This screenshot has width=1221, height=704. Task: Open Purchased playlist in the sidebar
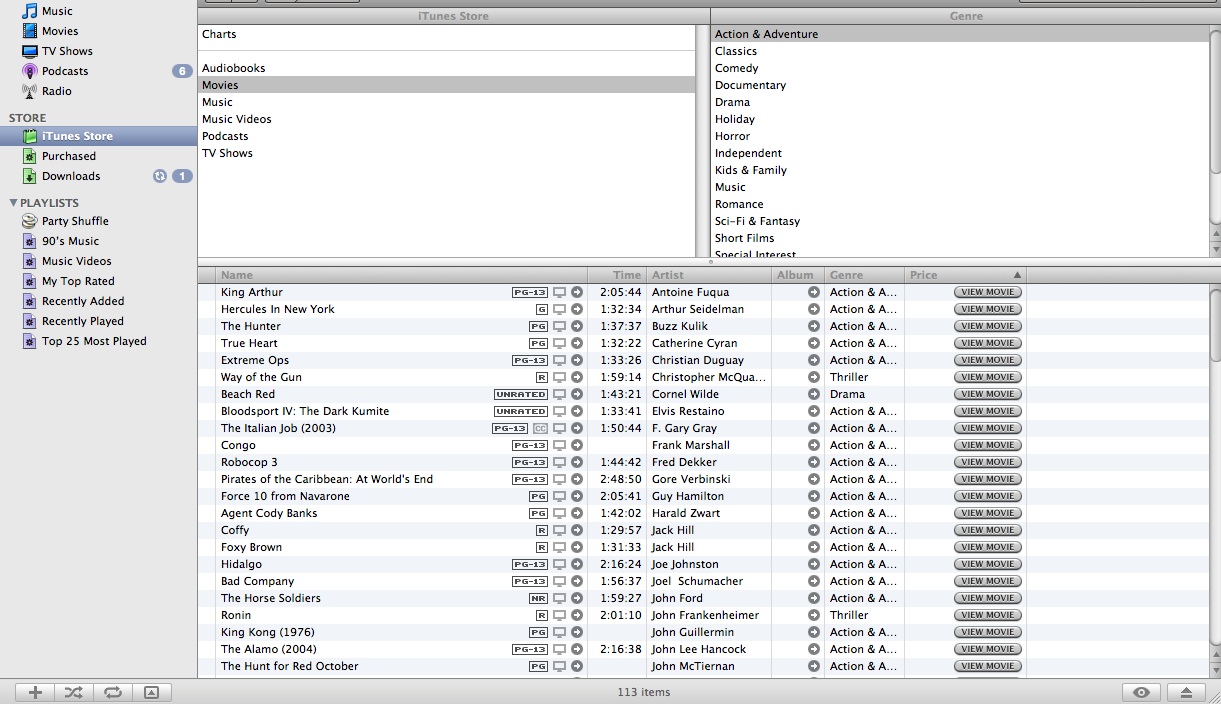coord(69,156)
